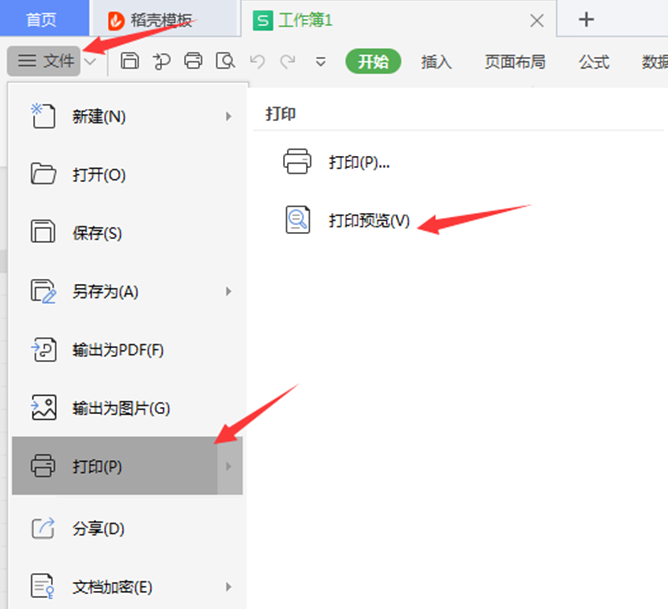Switch to the 页面布局 ribbon tab
Image resolution: width=668 pixels, height=612 pixels.
click(x=515, y=62)
